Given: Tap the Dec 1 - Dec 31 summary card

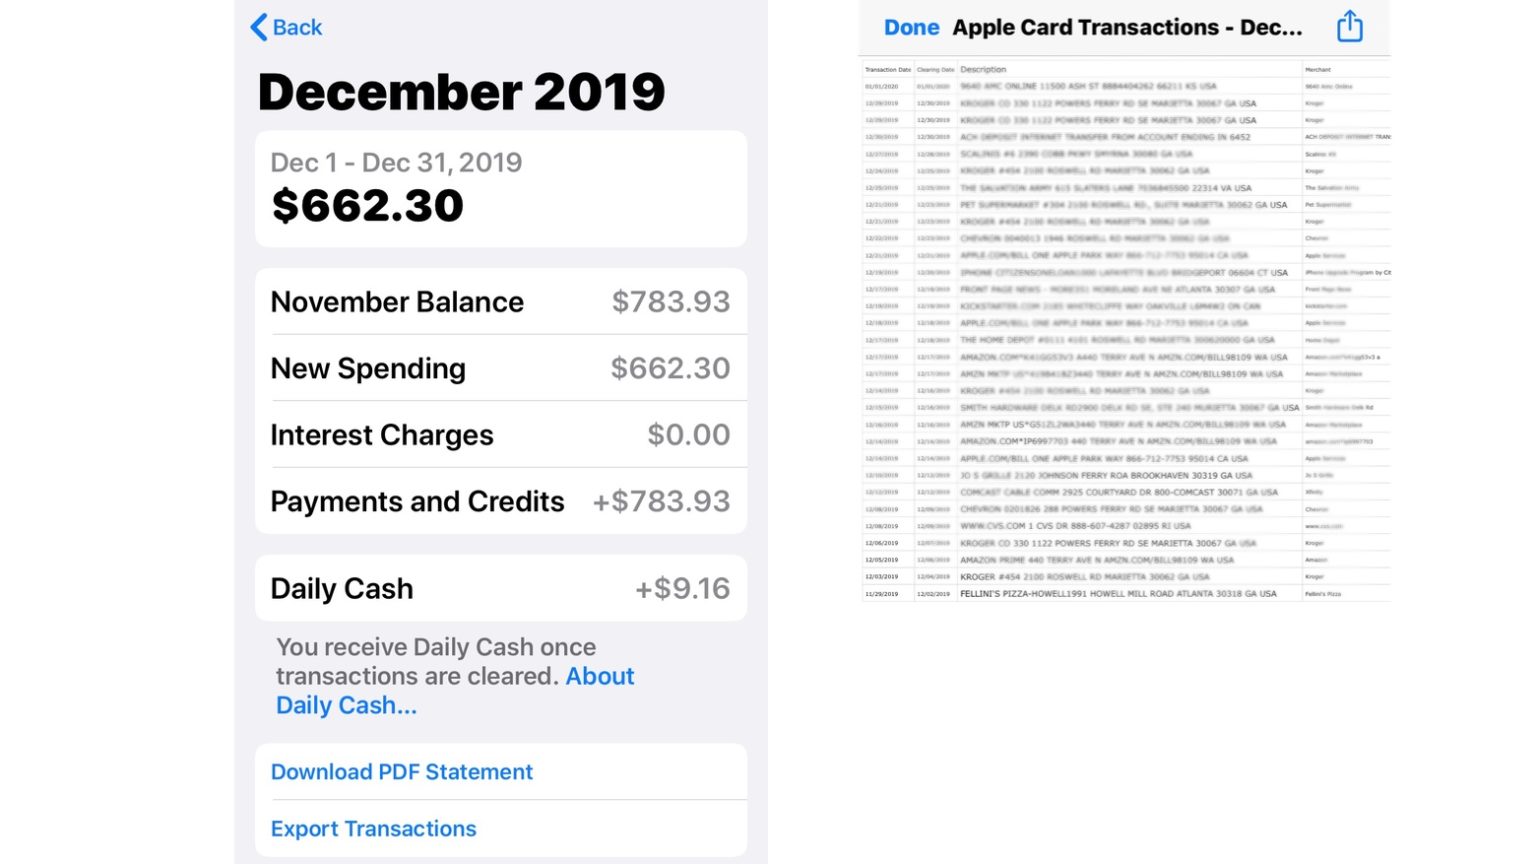Looking at the screenshot, I should pyautogui.click(x=500, y=188).
